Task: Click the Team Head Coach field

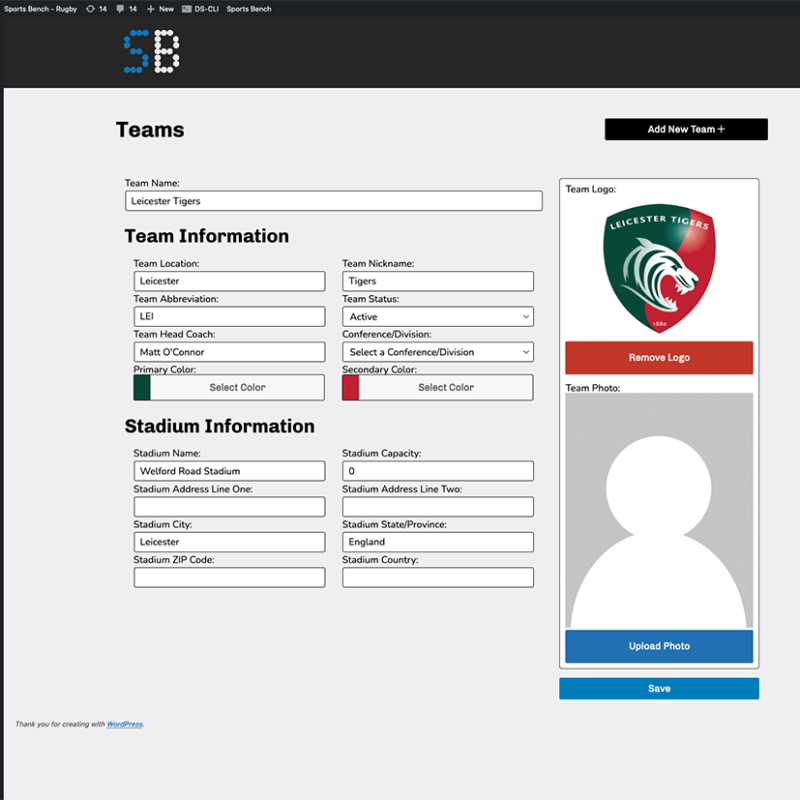Action: pyautogui.click(x=229, y=352)
